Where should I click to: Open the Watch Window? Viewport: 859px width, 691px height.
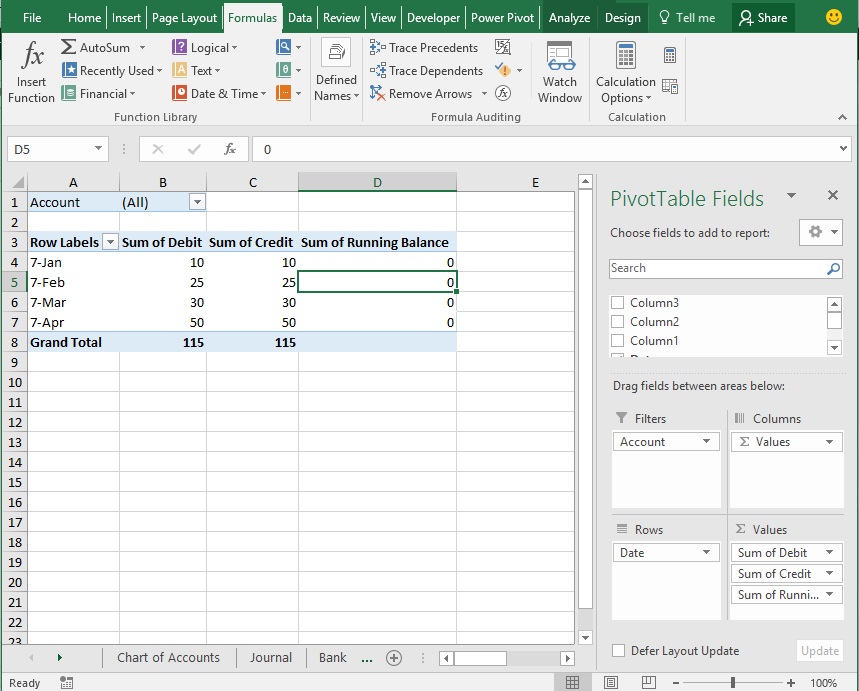pyautogui.click(x=560, y=72)
